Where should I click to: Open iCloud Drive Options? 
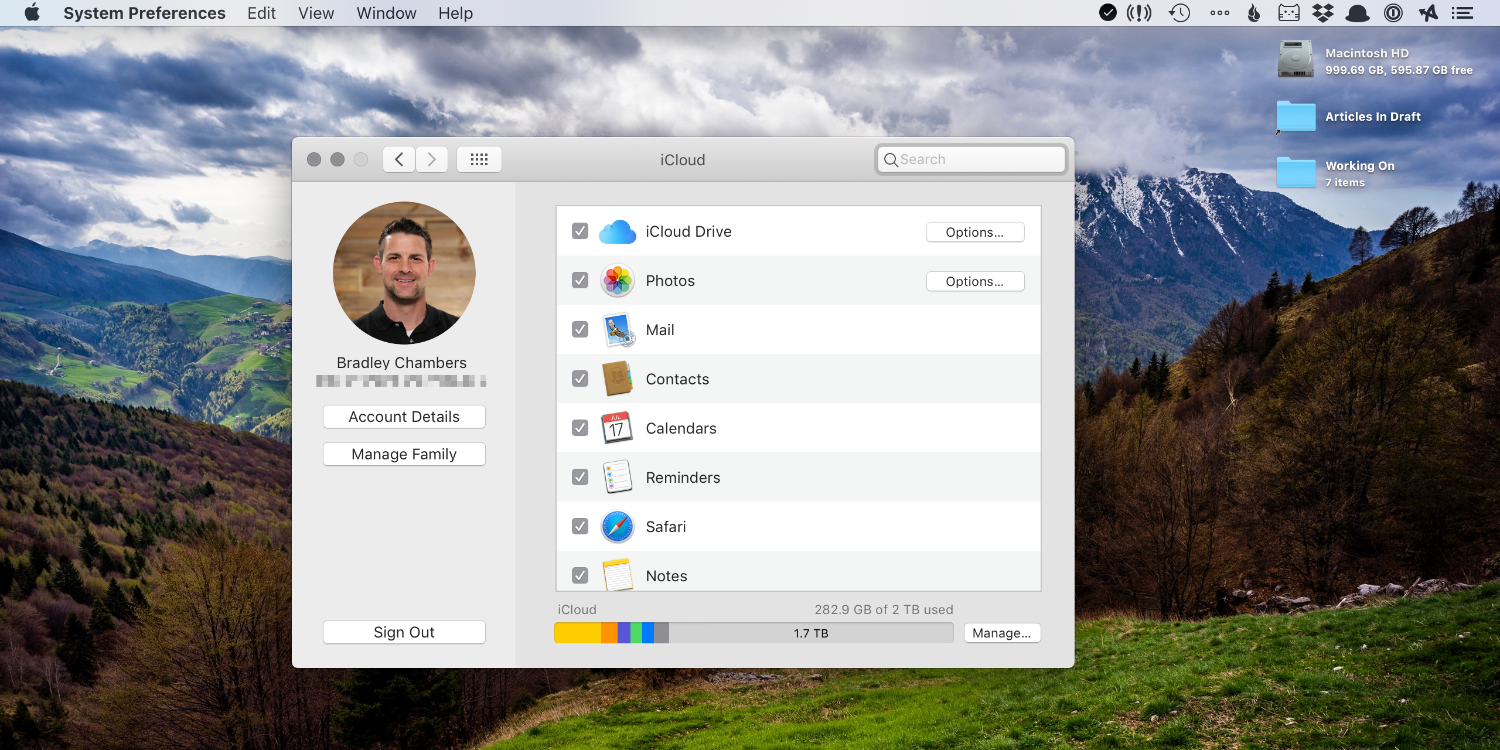(x=975, y=232)
